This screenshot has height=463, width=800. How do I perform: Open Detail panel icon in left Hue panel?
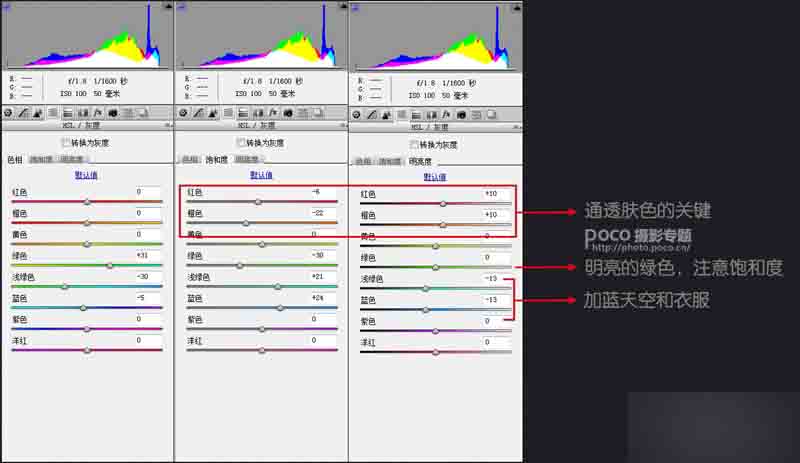click(x=38, y=113)
